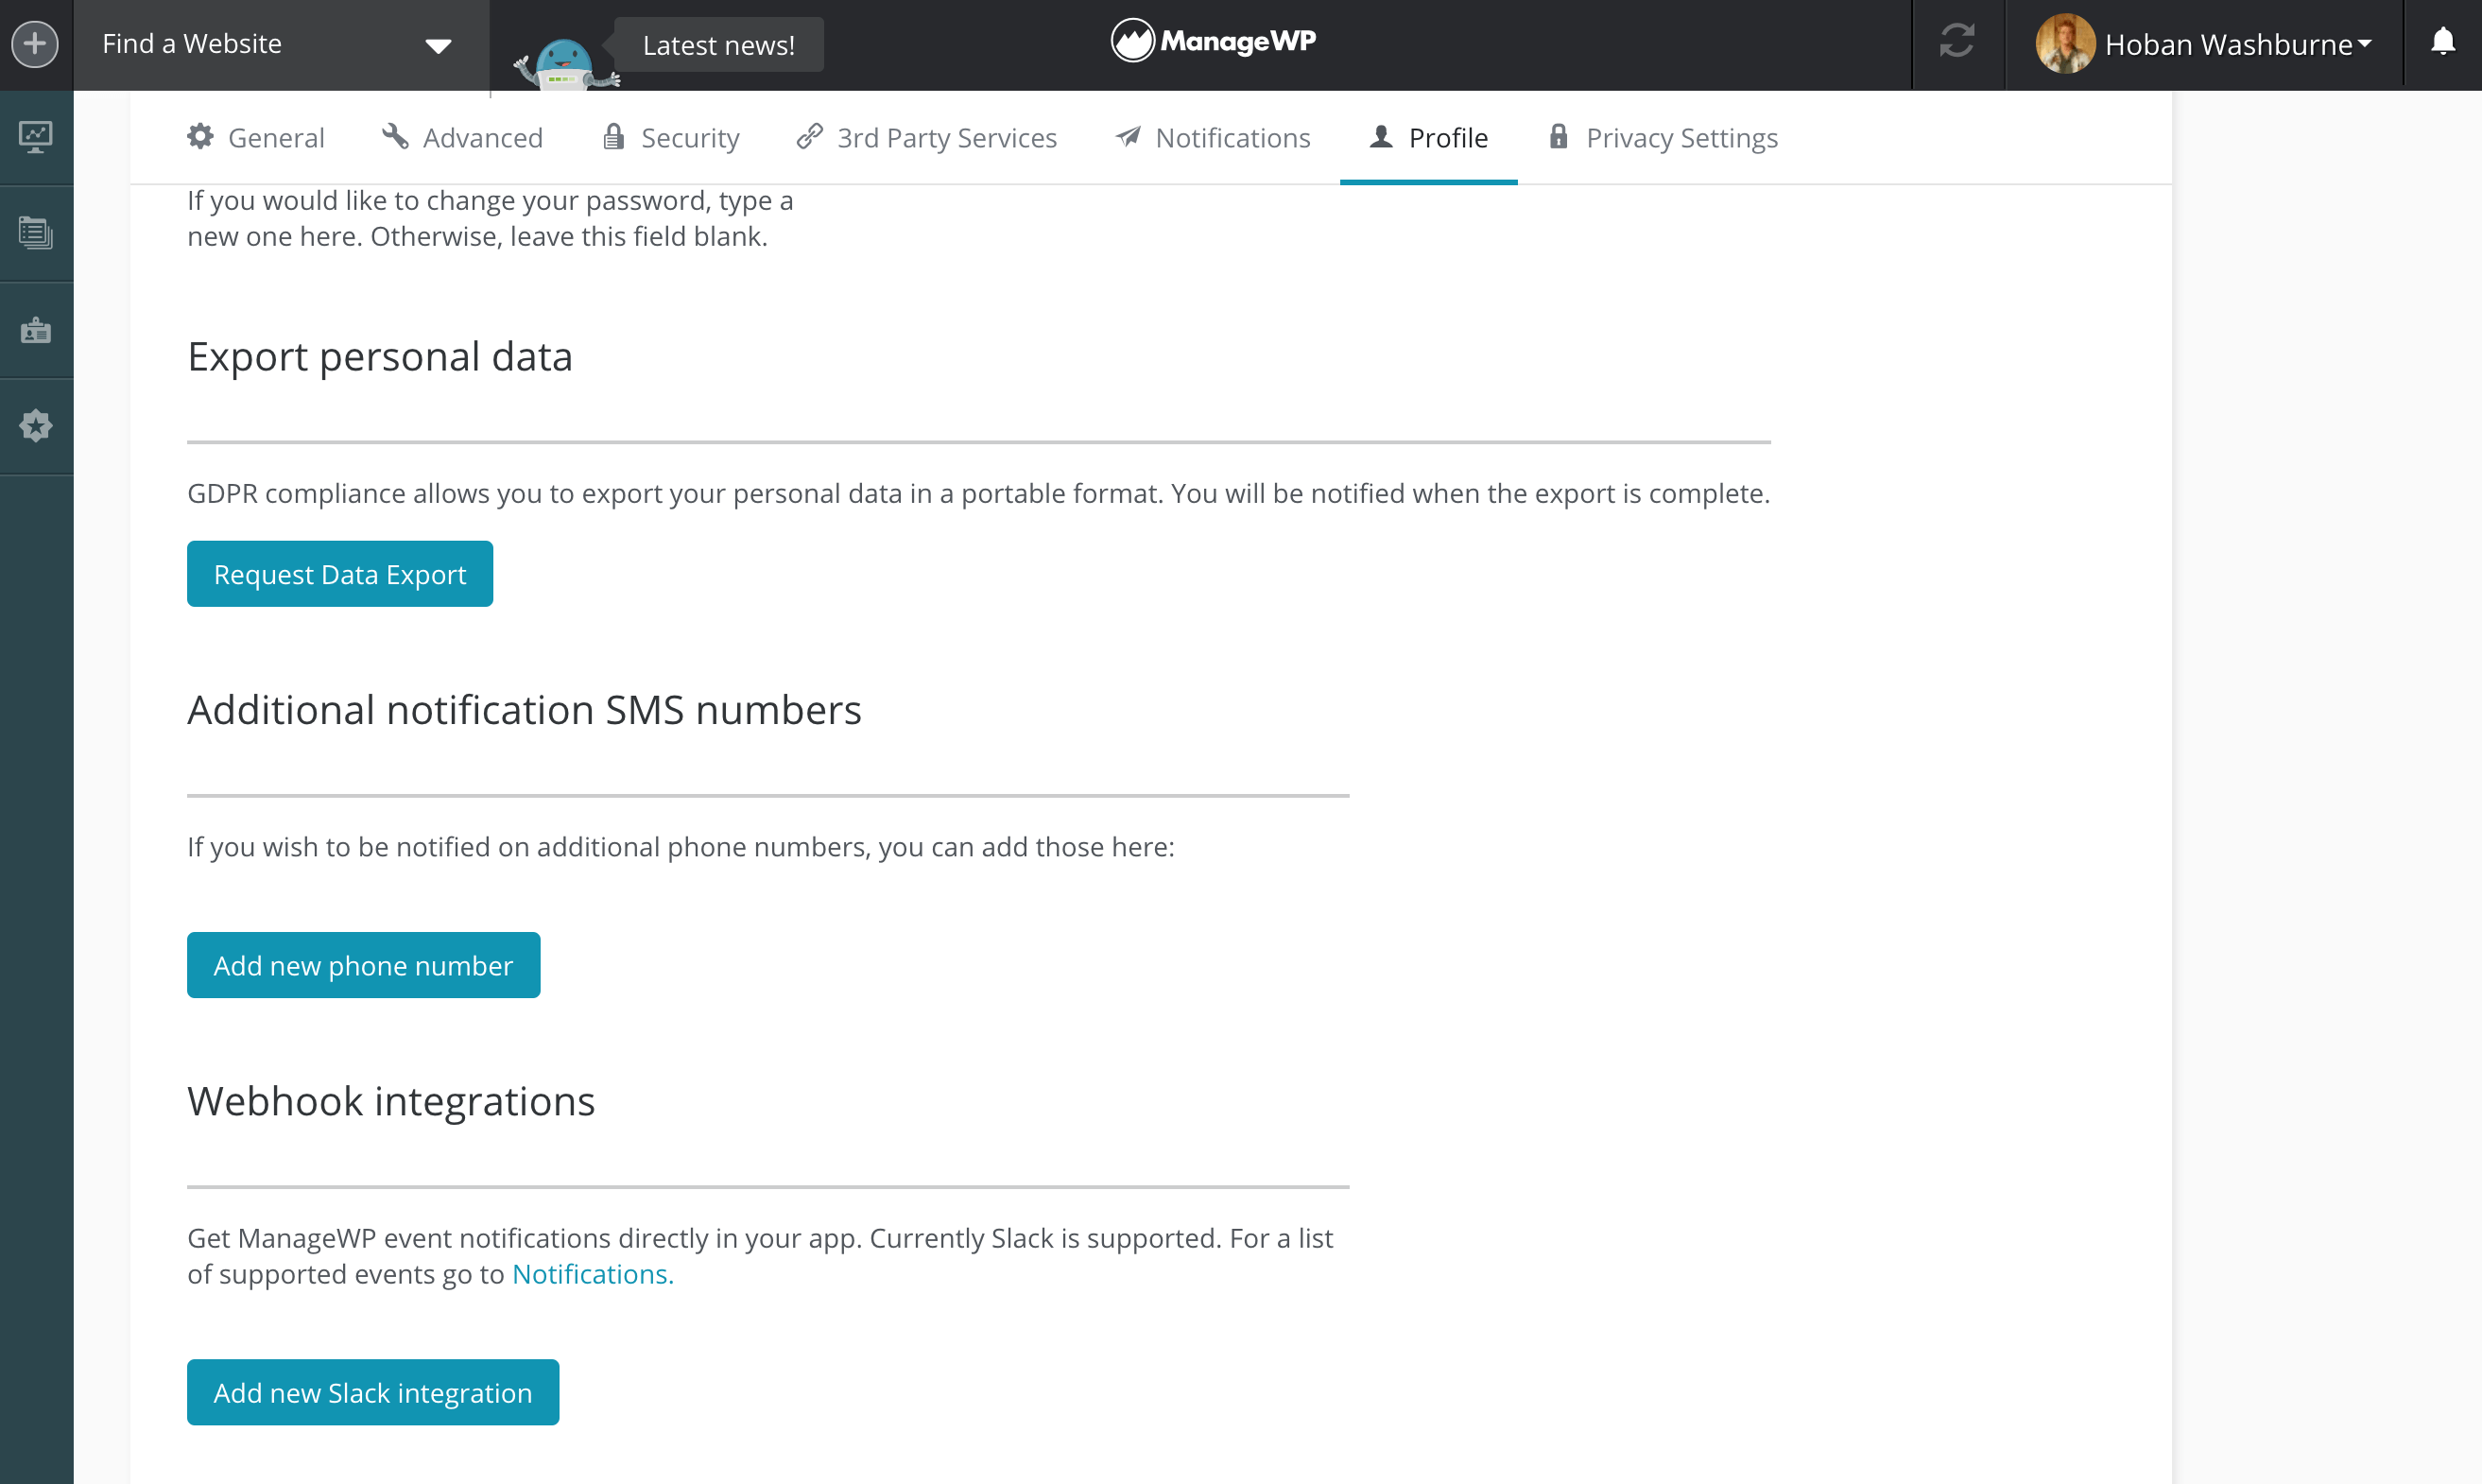
Task: Open the 3rd Party Services tab
Action: tap(926, 138)
